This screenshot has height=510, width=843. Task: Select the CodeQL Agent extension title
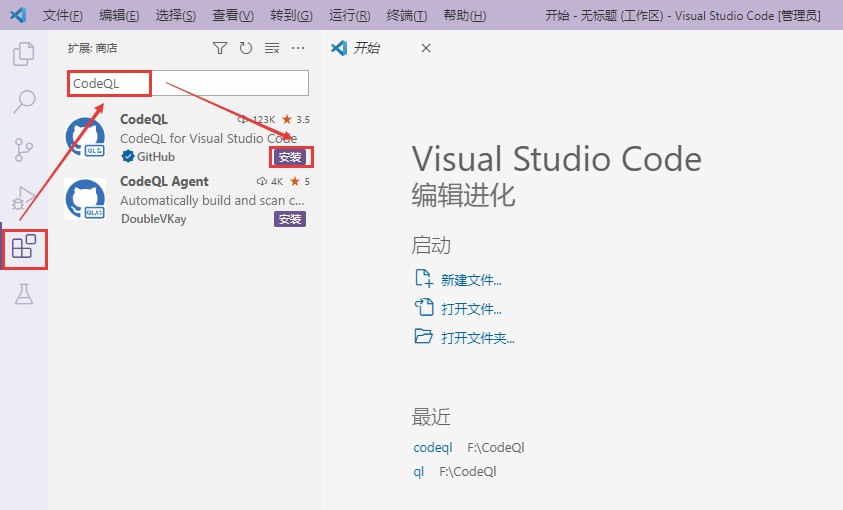click(x=164, y=181)
